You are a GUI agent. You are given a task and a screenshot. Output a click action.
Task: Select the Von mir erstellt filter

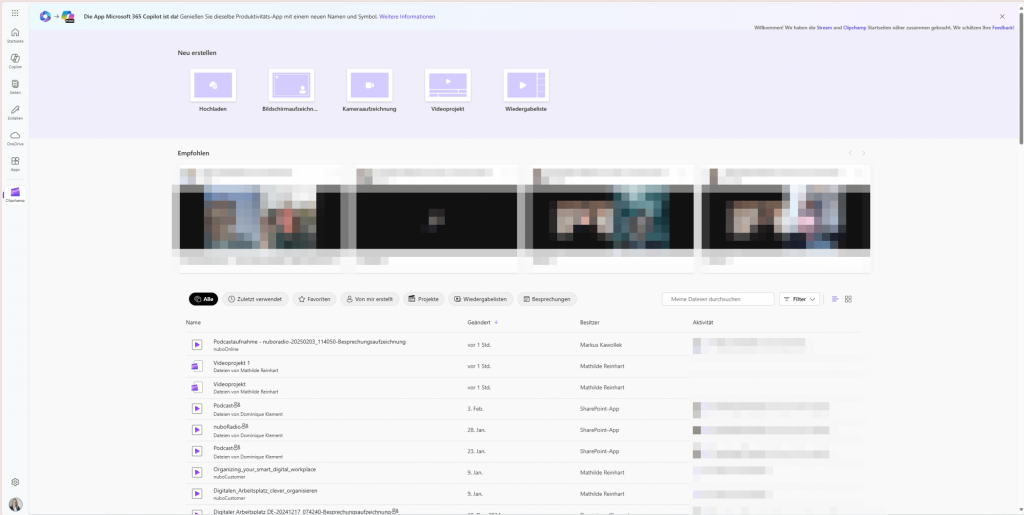(x=370, y=299)
